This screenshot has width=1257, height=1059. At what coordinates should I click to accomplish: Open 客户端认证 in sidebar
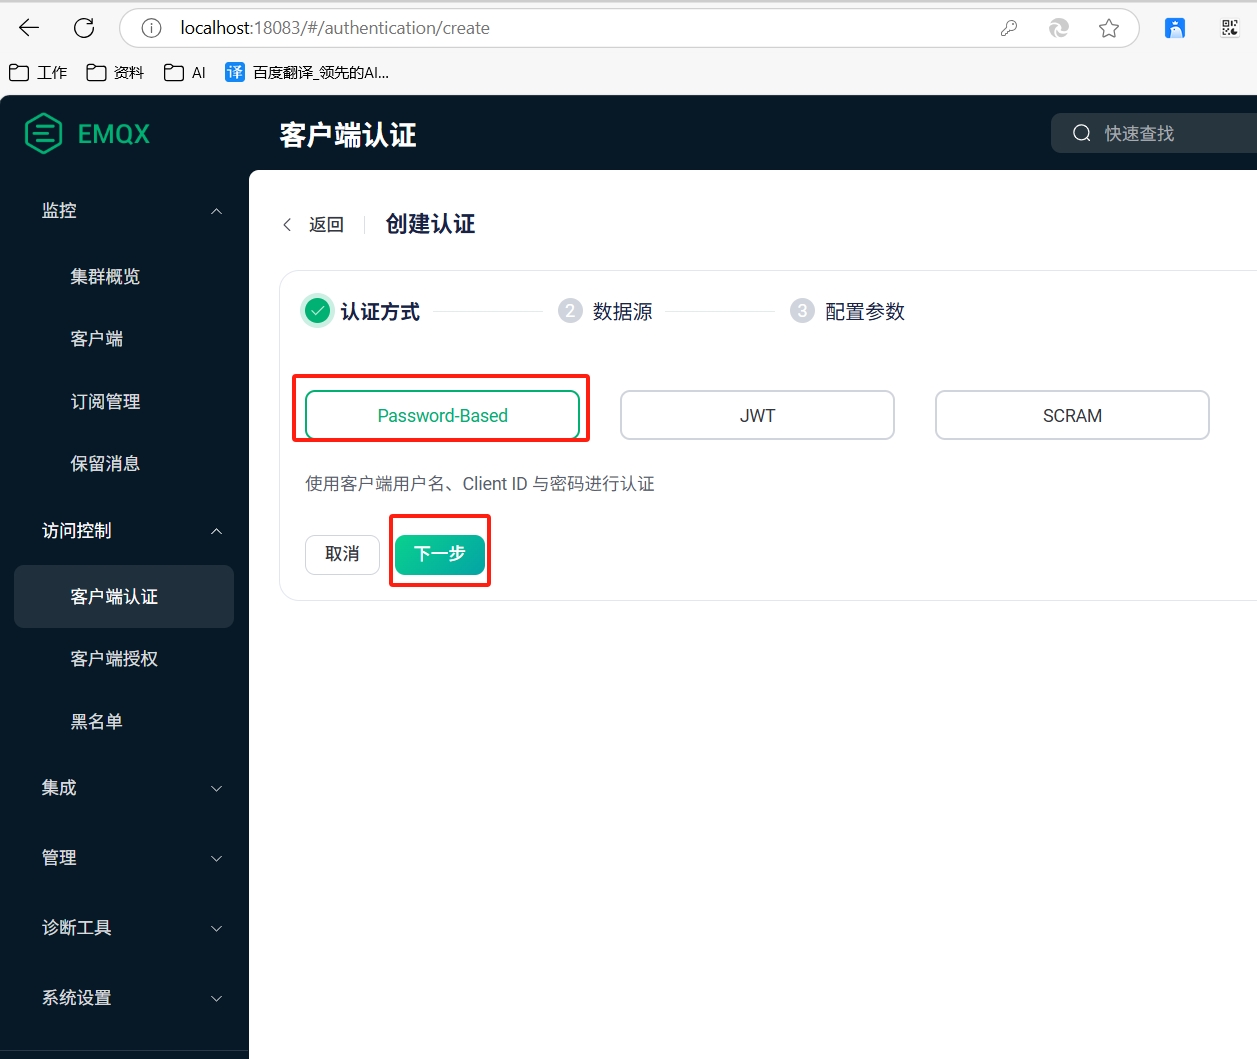click(124, 597)
